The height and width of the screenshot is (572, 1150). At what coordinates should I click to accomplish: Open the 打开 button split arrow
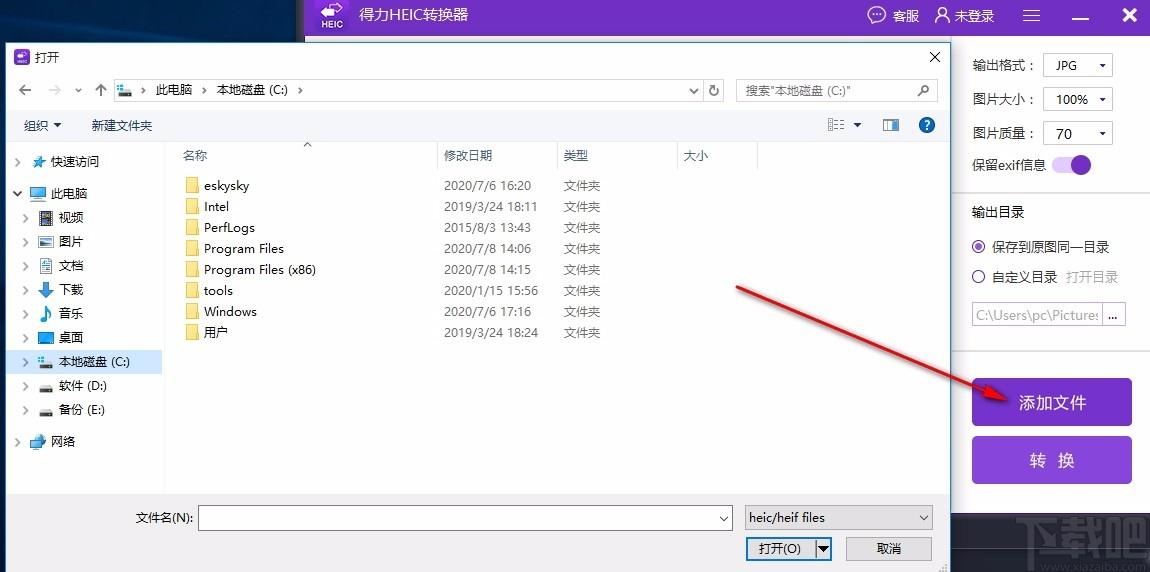pyautogui.click(x=824, y=549)
